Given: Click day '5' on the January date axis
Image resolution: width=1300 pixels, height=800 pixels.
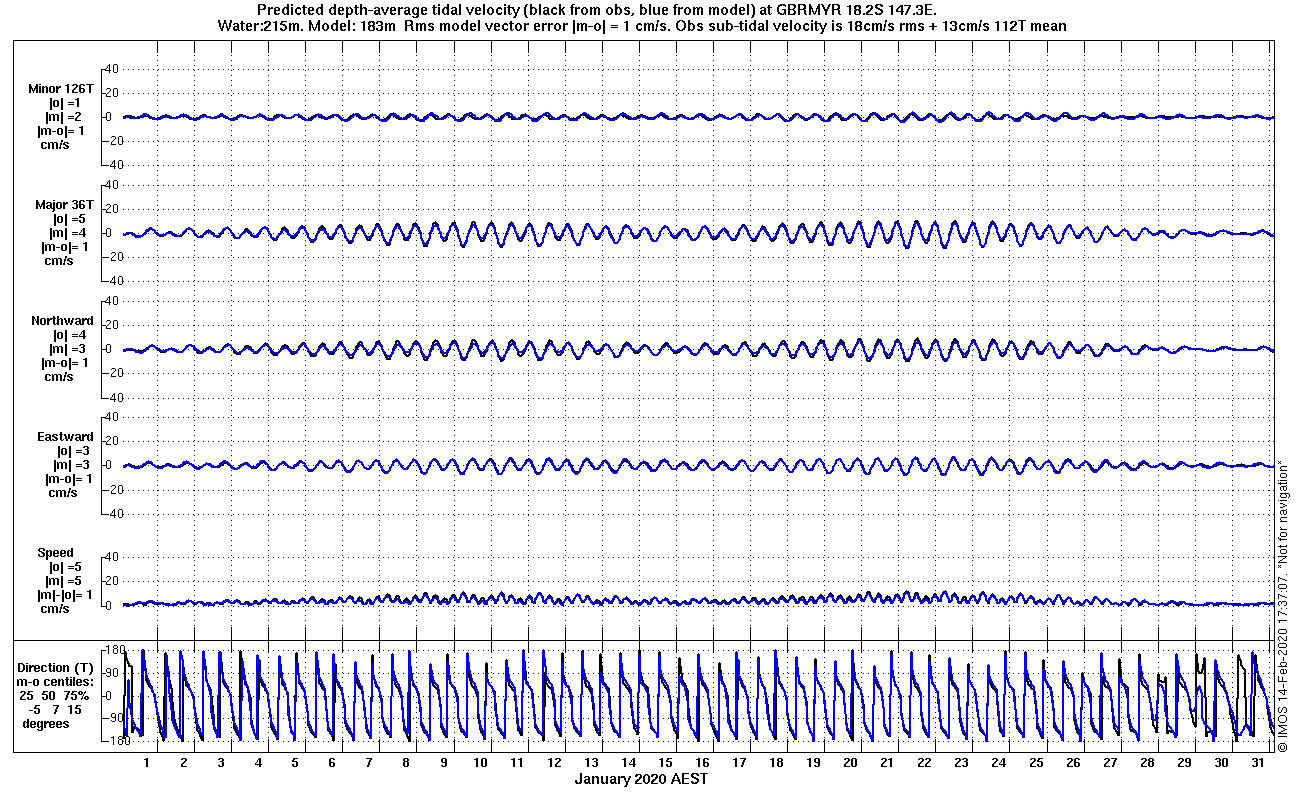Looking at the screenshot, I should point(295,762).
